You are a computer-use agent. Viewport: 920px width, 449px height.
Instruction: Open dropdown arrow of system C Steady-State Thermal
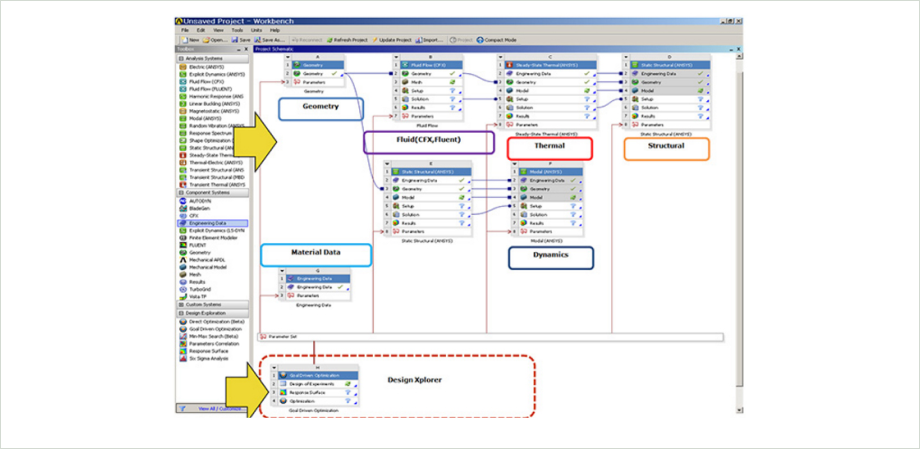point(500,57)
